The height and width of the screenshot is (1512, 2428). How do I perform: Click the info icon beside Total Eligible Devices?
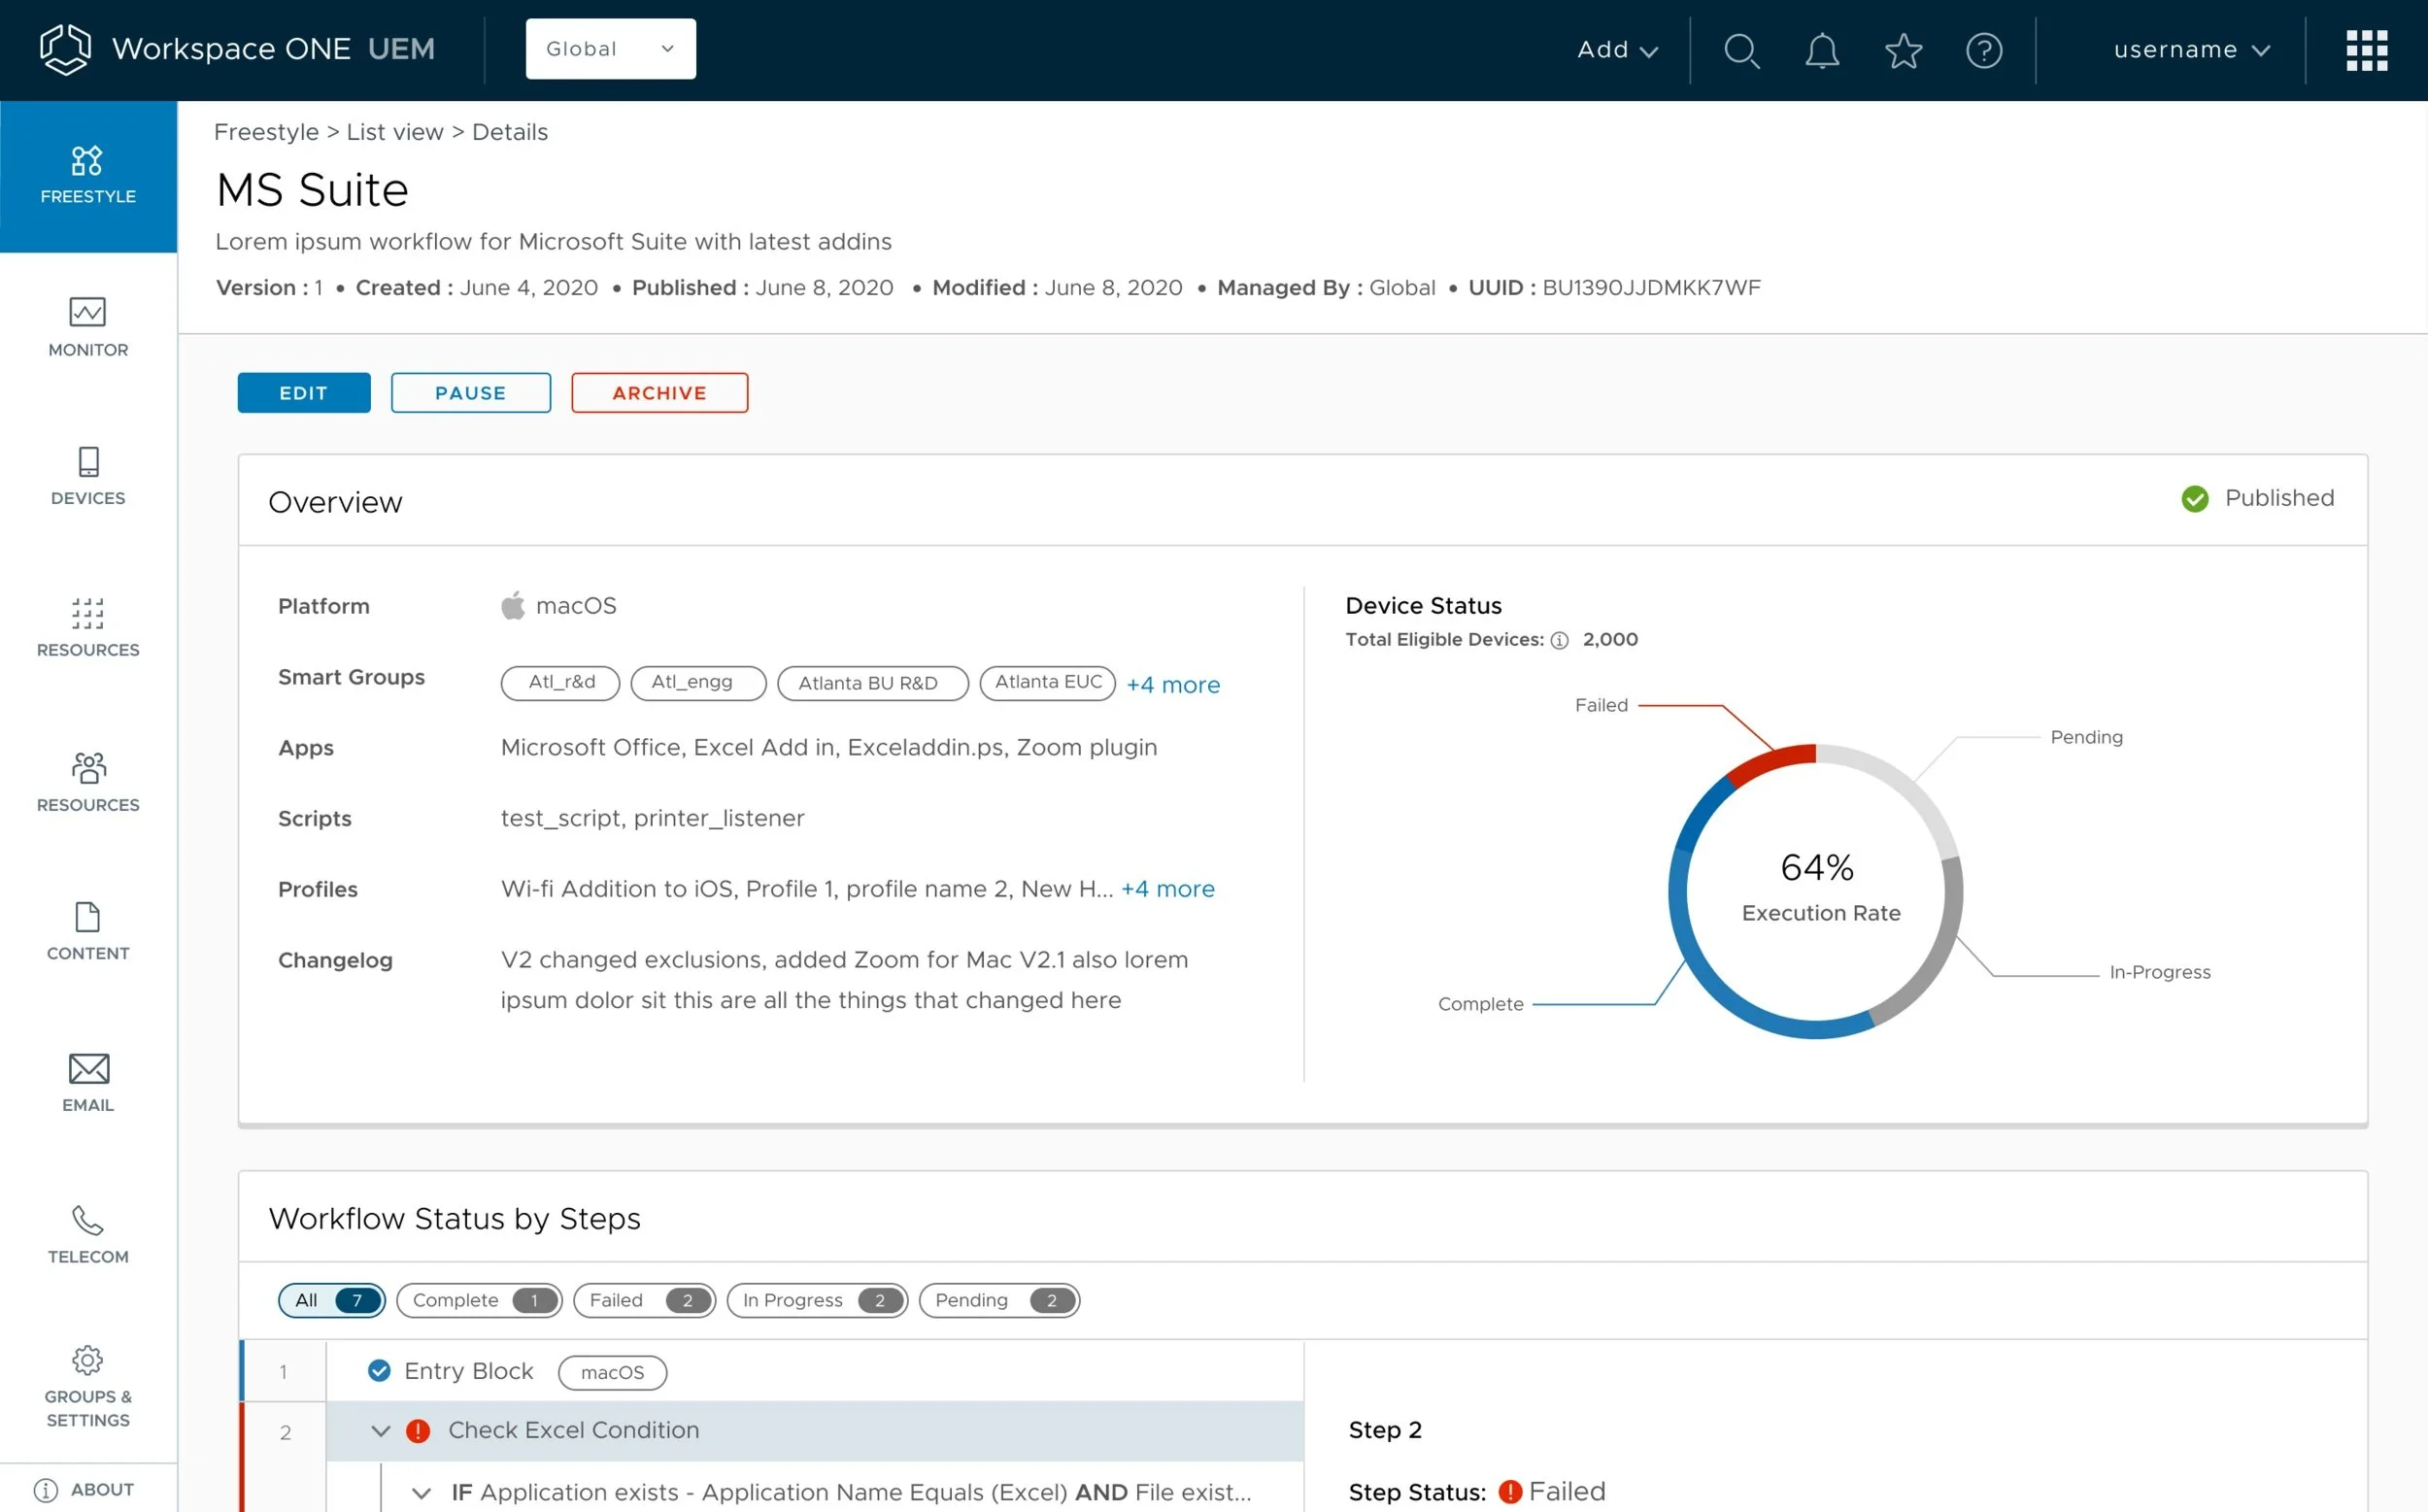point(1559,640)
